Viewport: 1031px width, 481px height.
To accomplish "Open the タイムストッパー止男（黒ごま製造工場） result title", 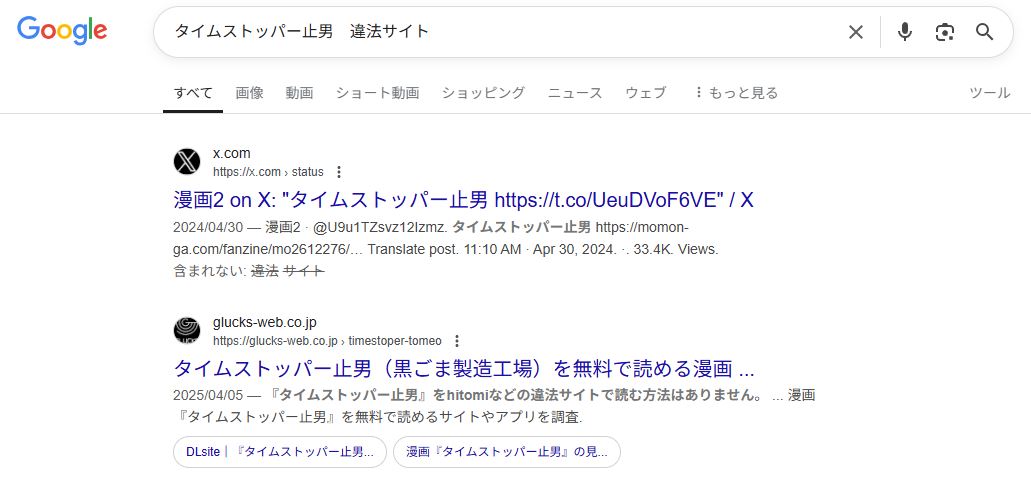I will (x=464, y=369).
